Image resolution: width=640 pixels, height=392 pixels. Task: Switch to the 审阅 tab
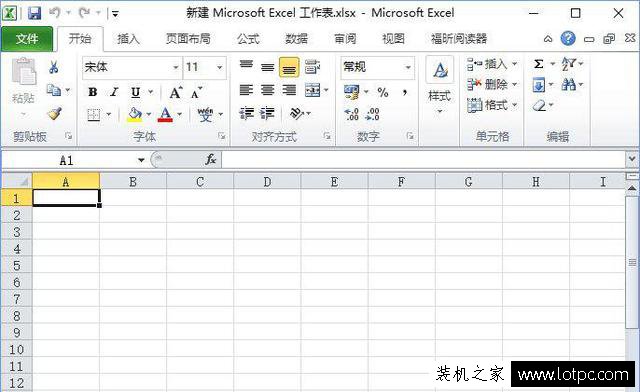click(x=345, y=39)
